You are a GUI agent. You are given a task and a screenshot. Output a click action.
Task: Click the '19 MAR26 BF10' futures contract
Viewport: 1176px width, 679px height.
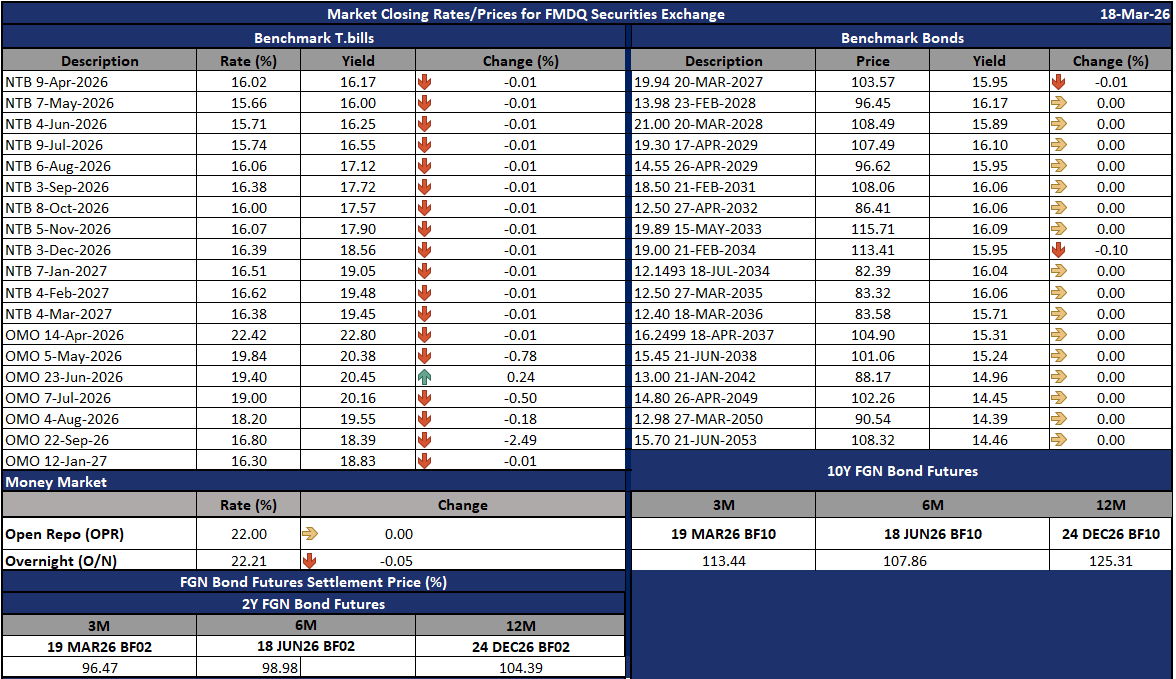click(x=723, y=533)
